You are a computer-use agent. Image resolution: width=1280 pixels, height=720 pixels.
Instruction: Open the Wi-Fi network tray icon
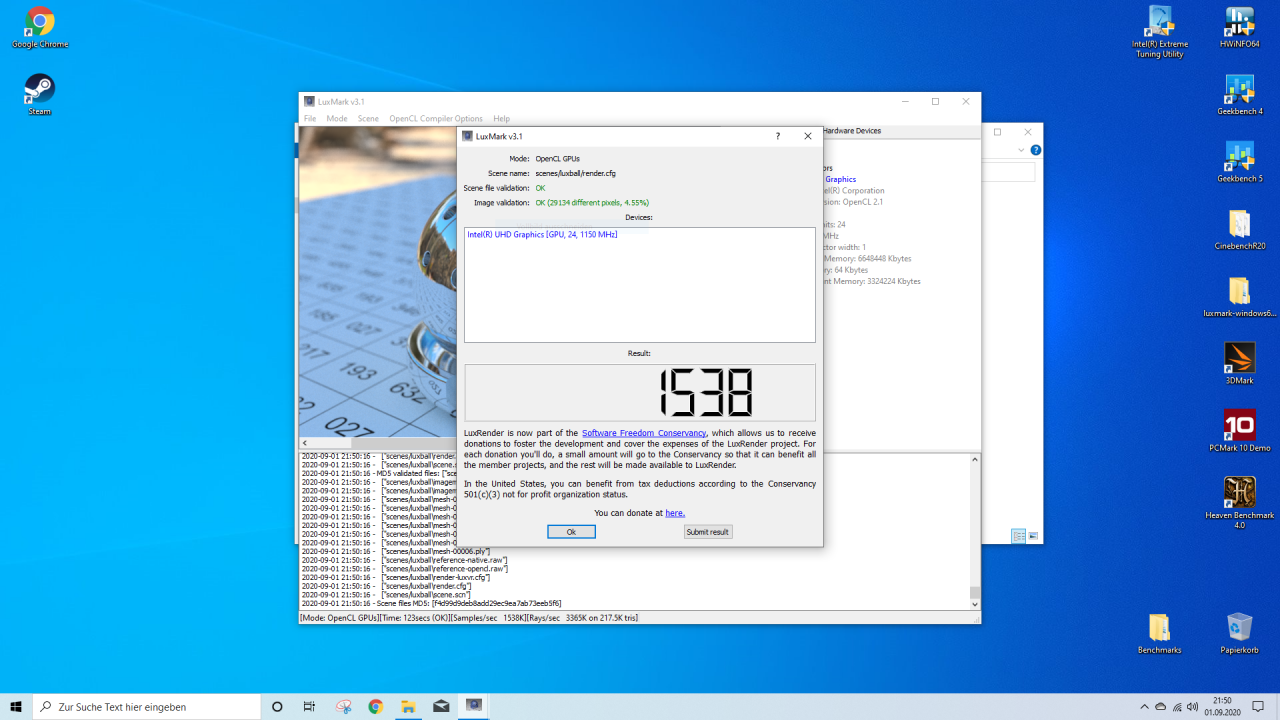1177,706
